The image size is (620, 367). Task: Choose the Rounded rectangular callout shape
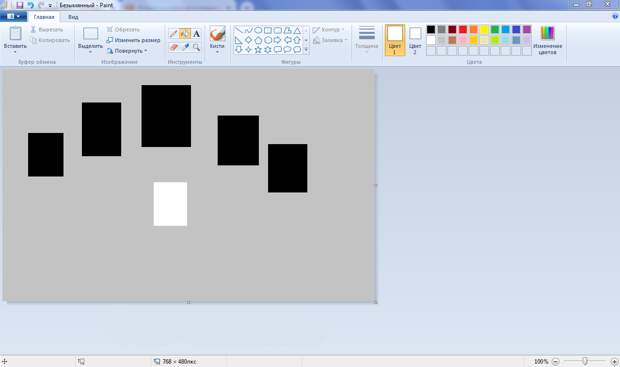pyautogui.click(x=278, y=49)
